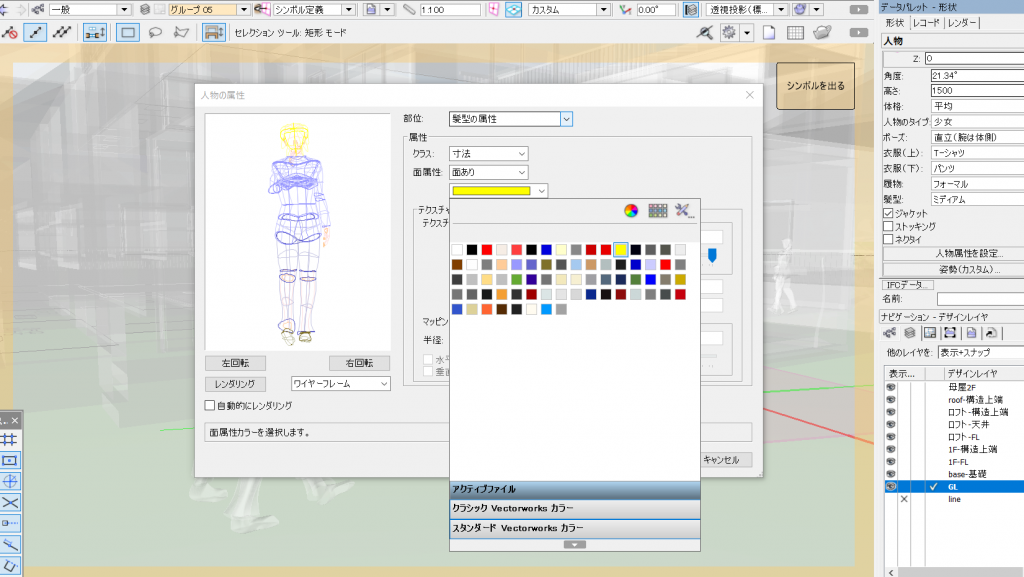Uncheck the ジャケット checkbox

888,214
